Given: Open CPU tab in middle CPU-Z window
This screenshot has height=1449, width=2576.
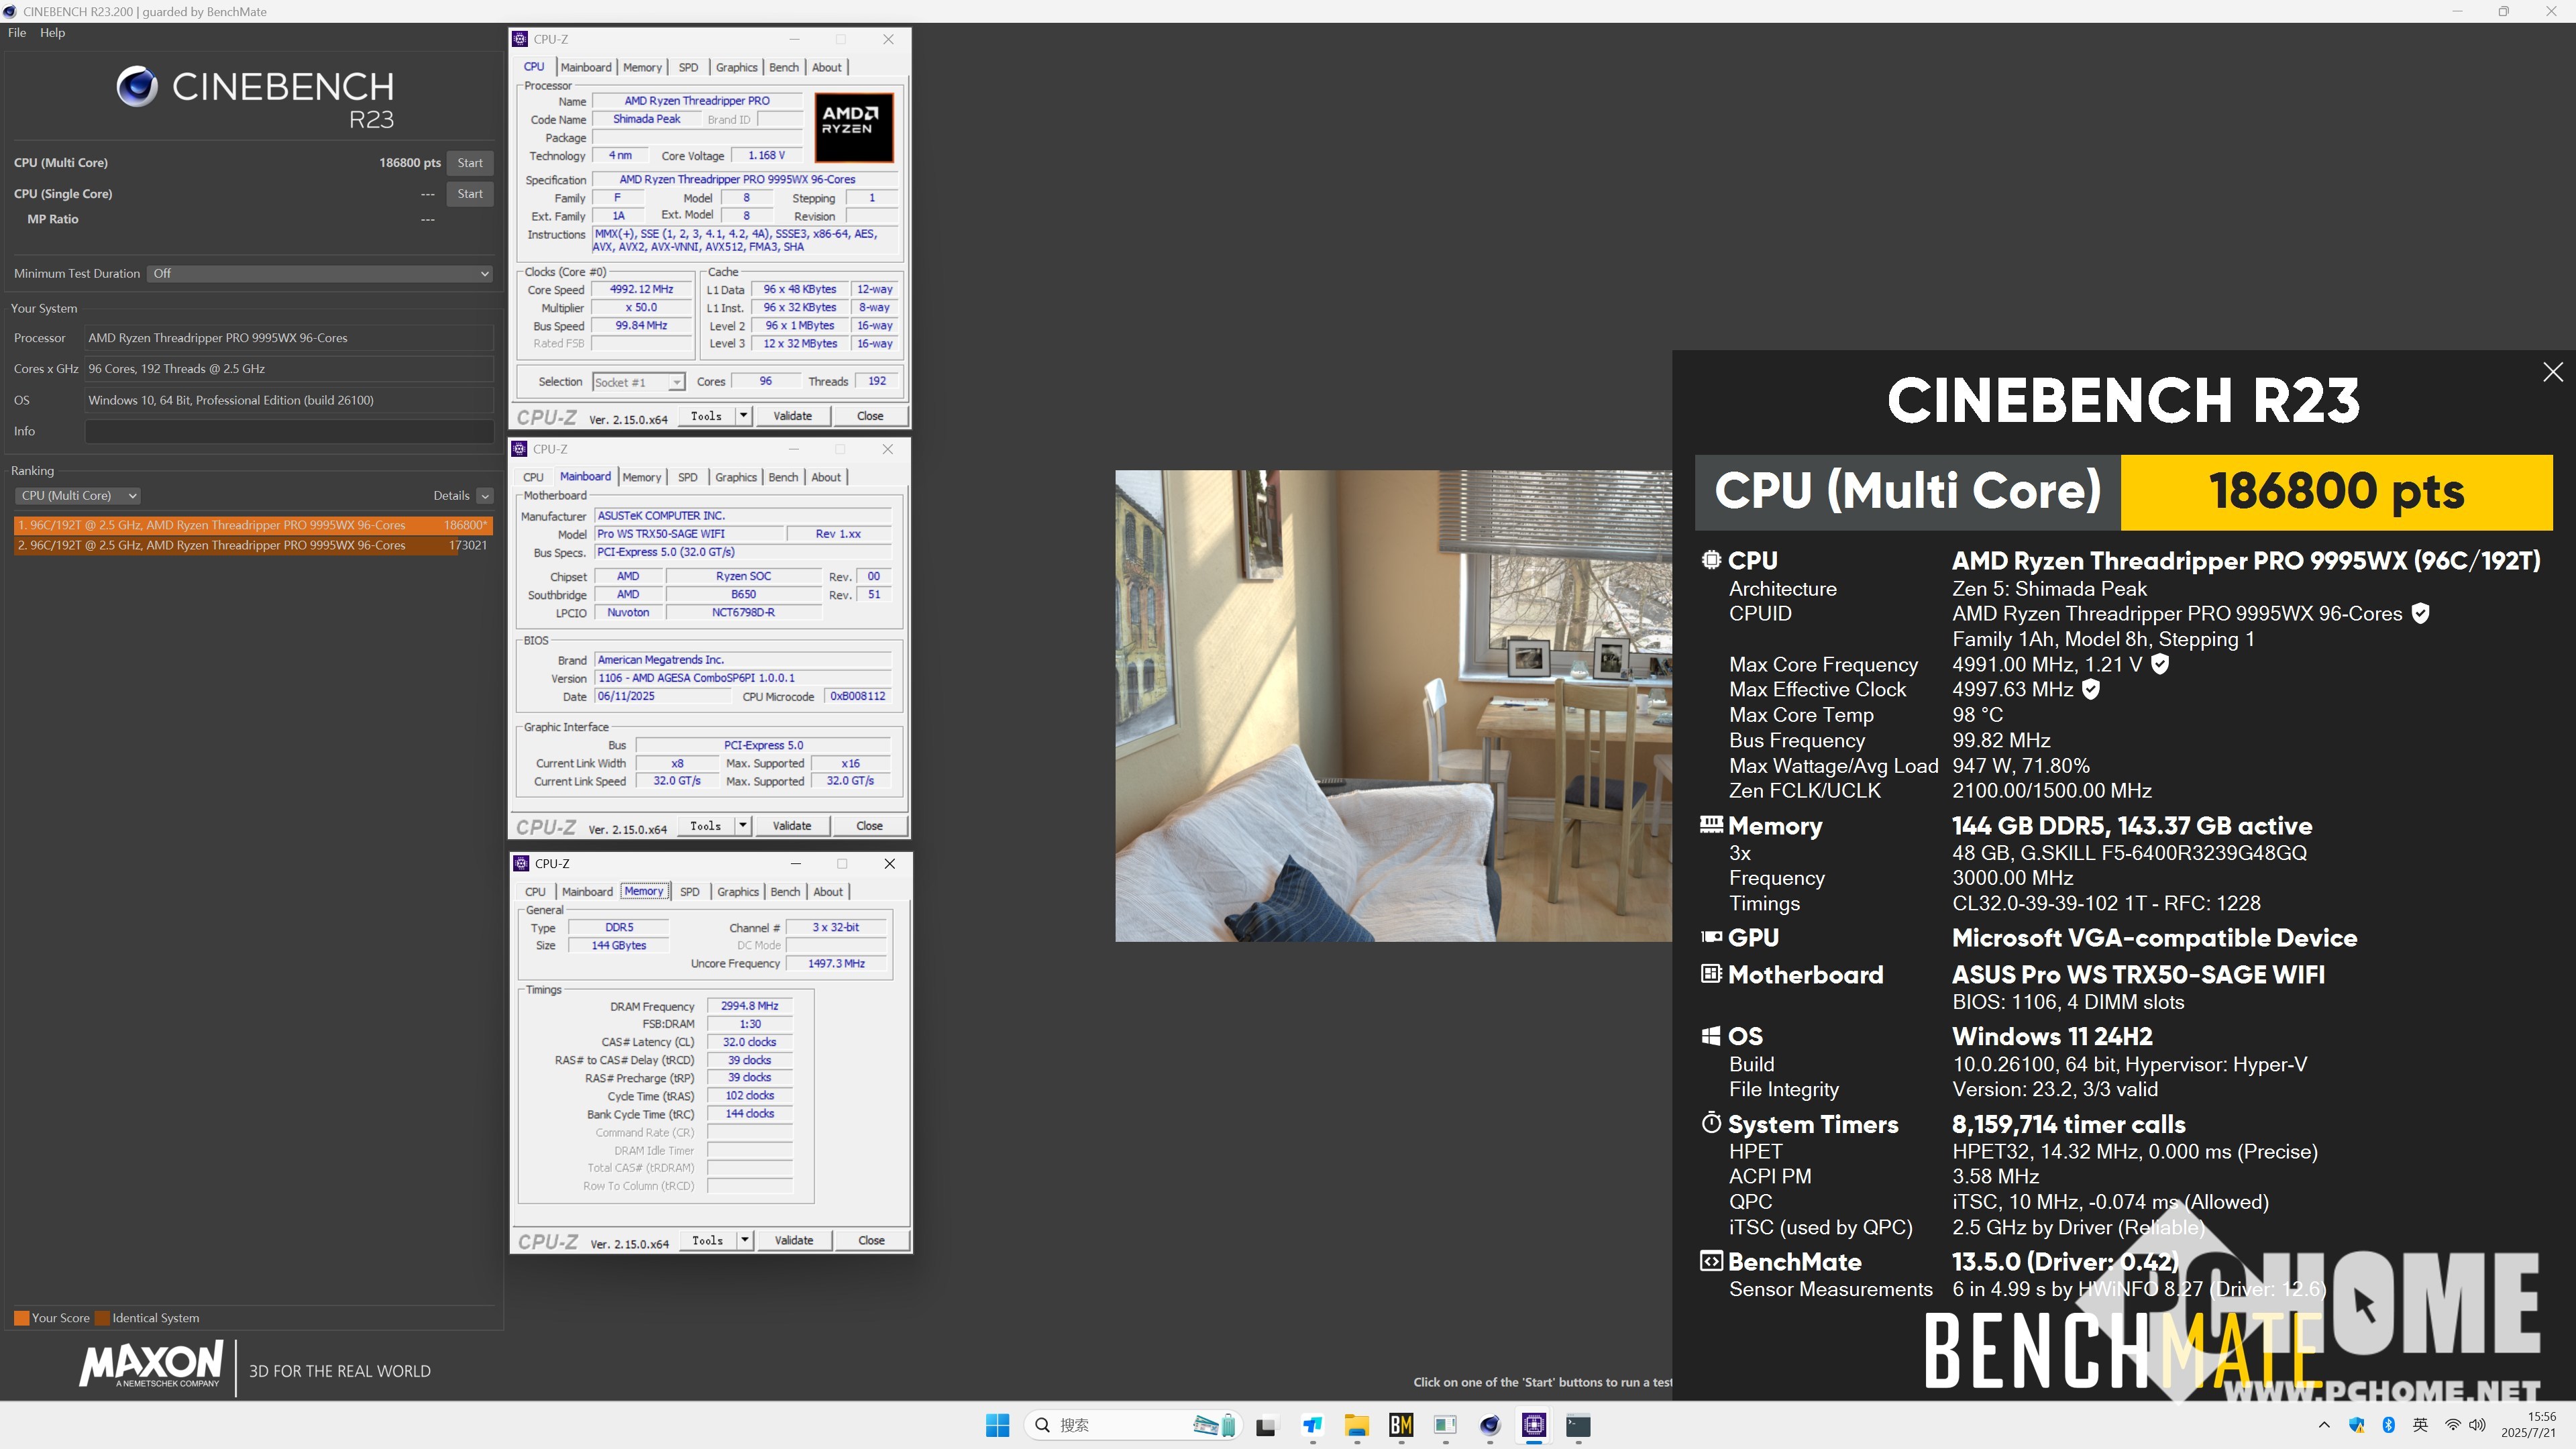Looking at the screenshot, I should (x=533, y=477).
